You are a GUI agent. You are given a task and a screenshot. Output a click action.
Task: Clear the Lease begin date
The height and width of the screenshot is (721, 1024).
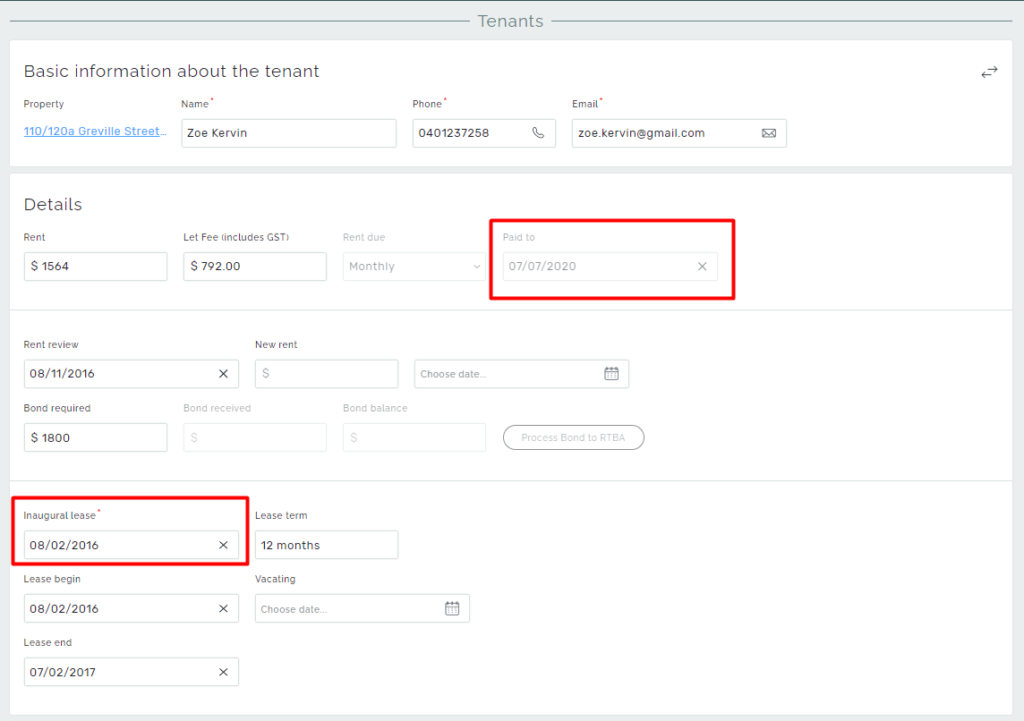(223, 609)
